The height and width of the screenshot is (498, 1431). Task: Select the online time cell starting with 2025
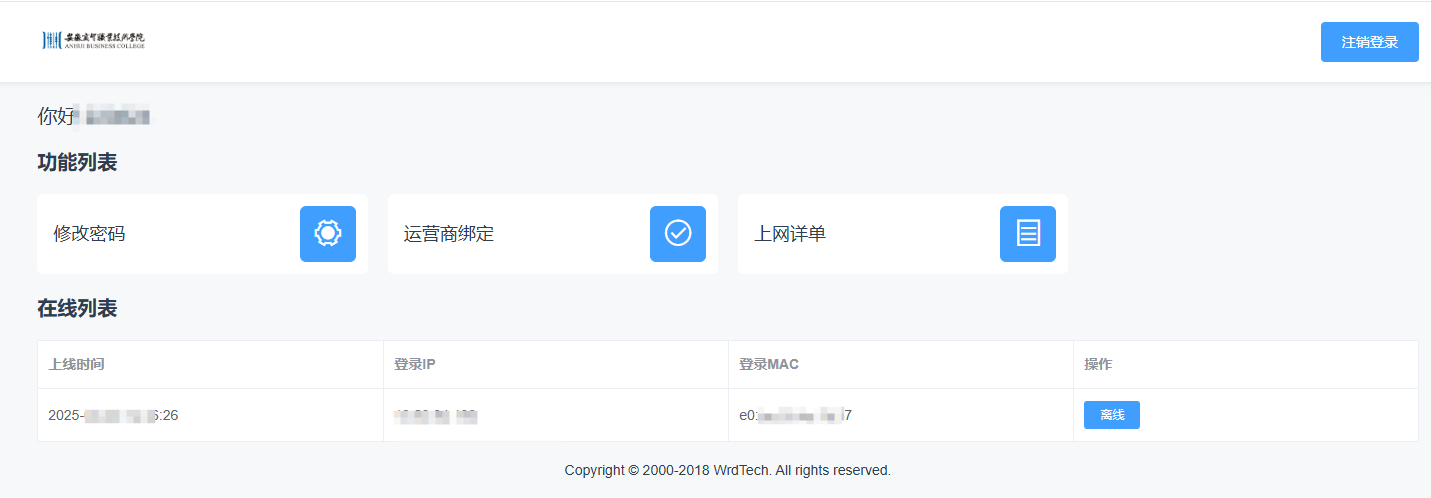coord(113,415)
